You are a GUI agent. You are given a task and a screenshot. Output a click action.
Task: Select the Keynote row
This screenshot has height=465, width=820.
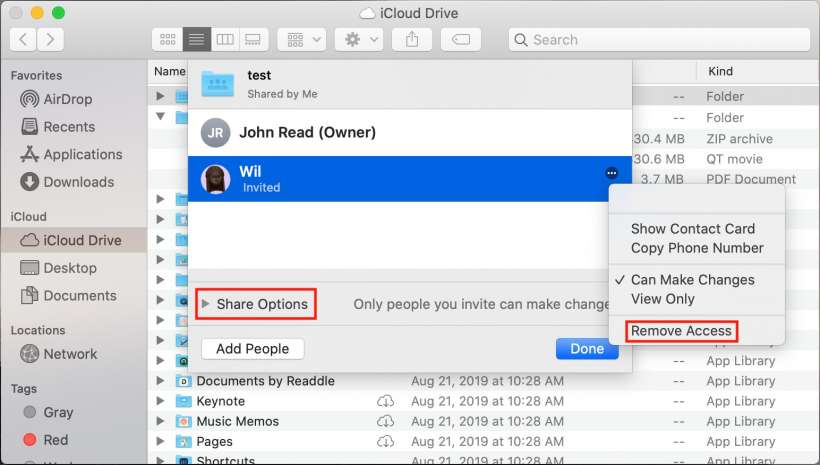(x=484, y=401)
